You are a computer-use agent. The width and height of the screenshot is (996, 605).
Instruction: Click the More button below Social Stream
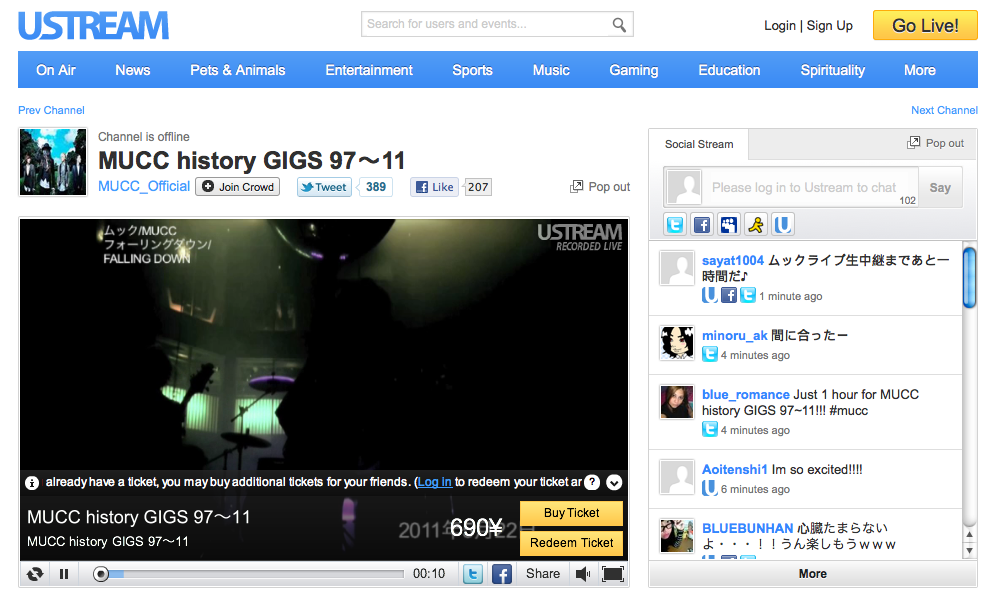click(x=812, y=574)
